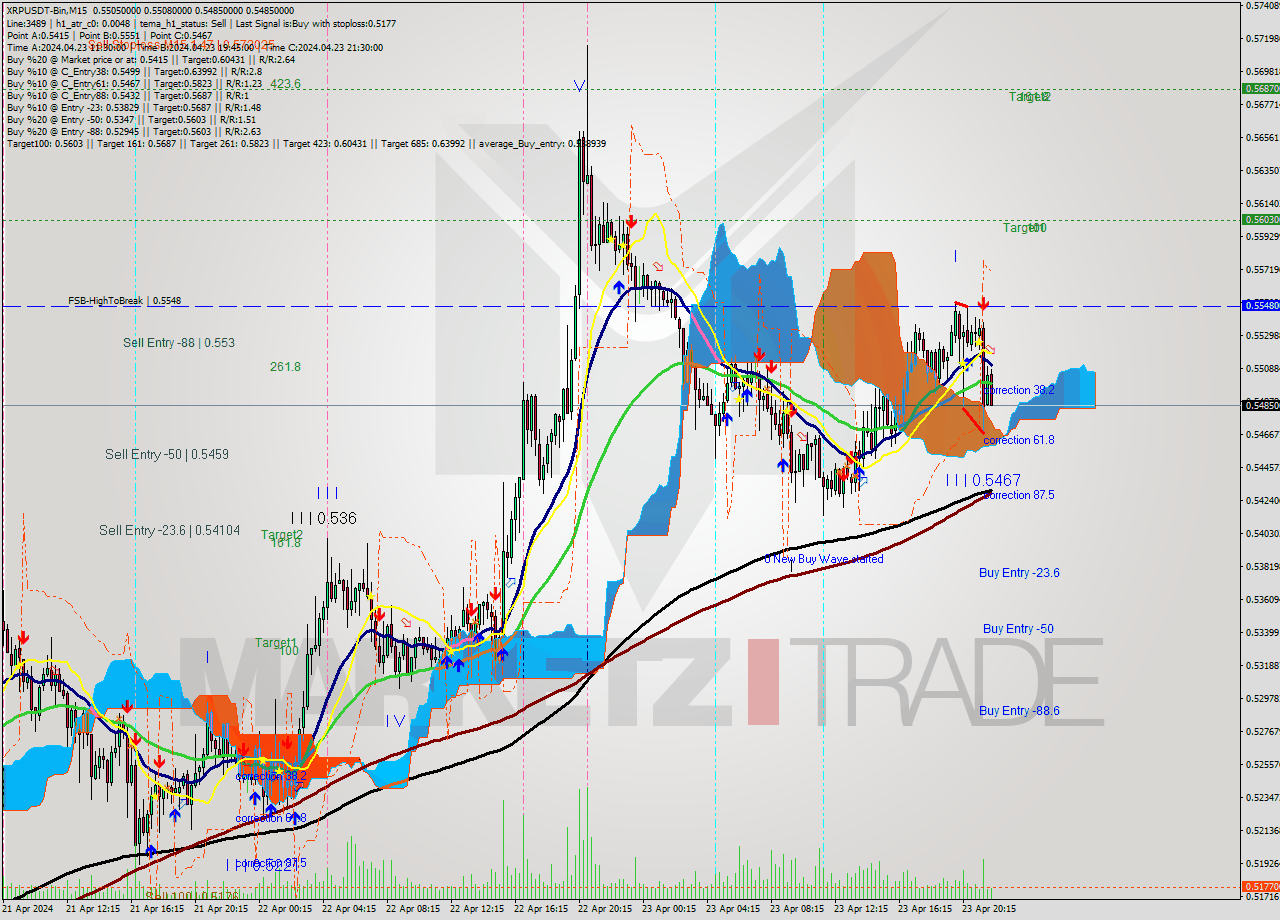Select the 'I I I 0.536' wave label

(x=323, y=518)
